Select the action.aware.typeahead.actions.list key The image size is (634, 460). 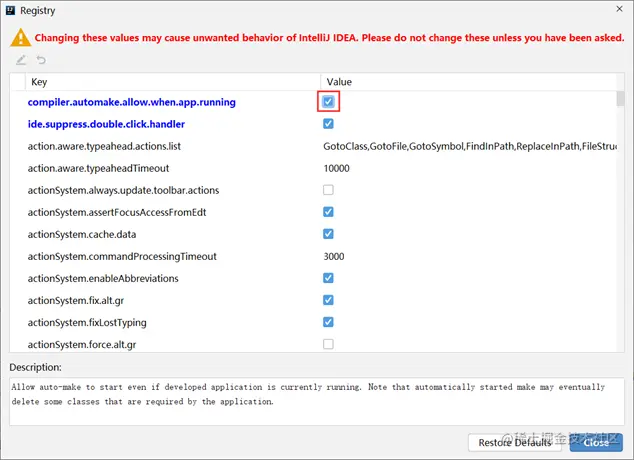coord(104,146)
